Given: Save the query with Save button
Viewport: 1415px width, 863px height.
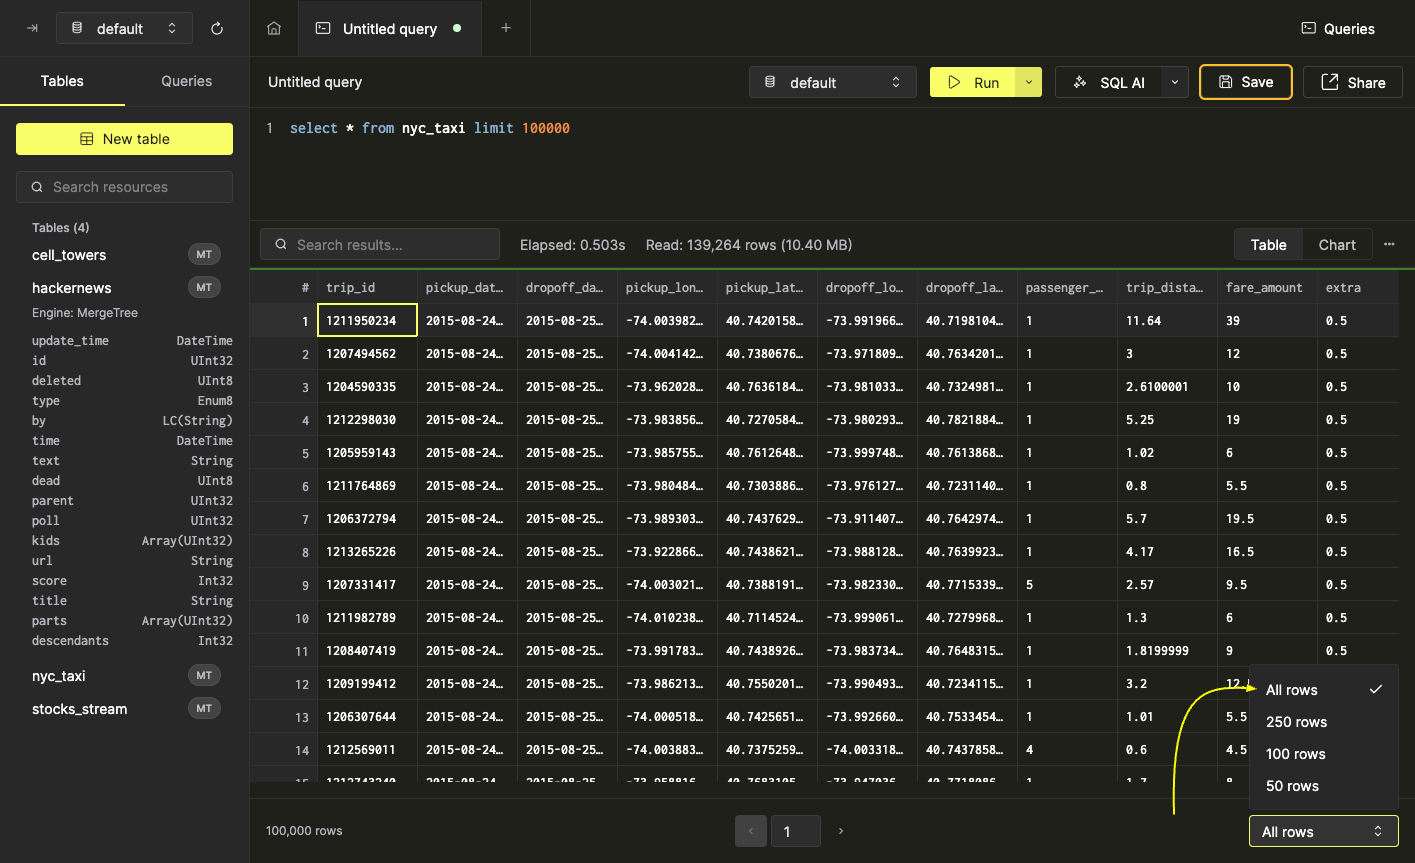Looking at the screenshot, I should [x=1245, y=82].
